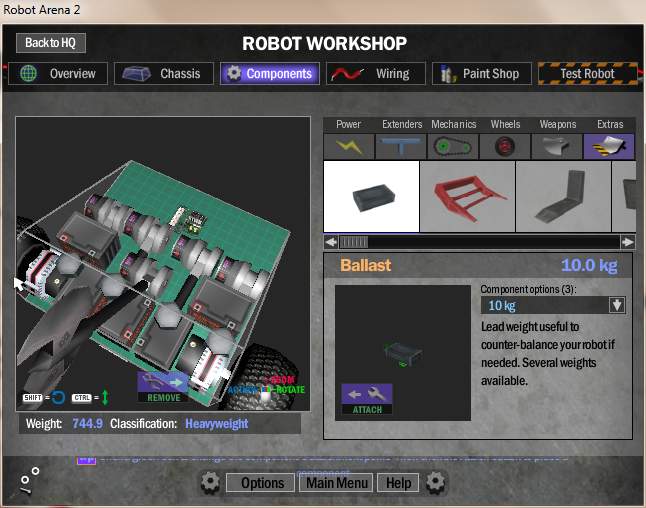Select the Weapons category icon

point(557,146)
